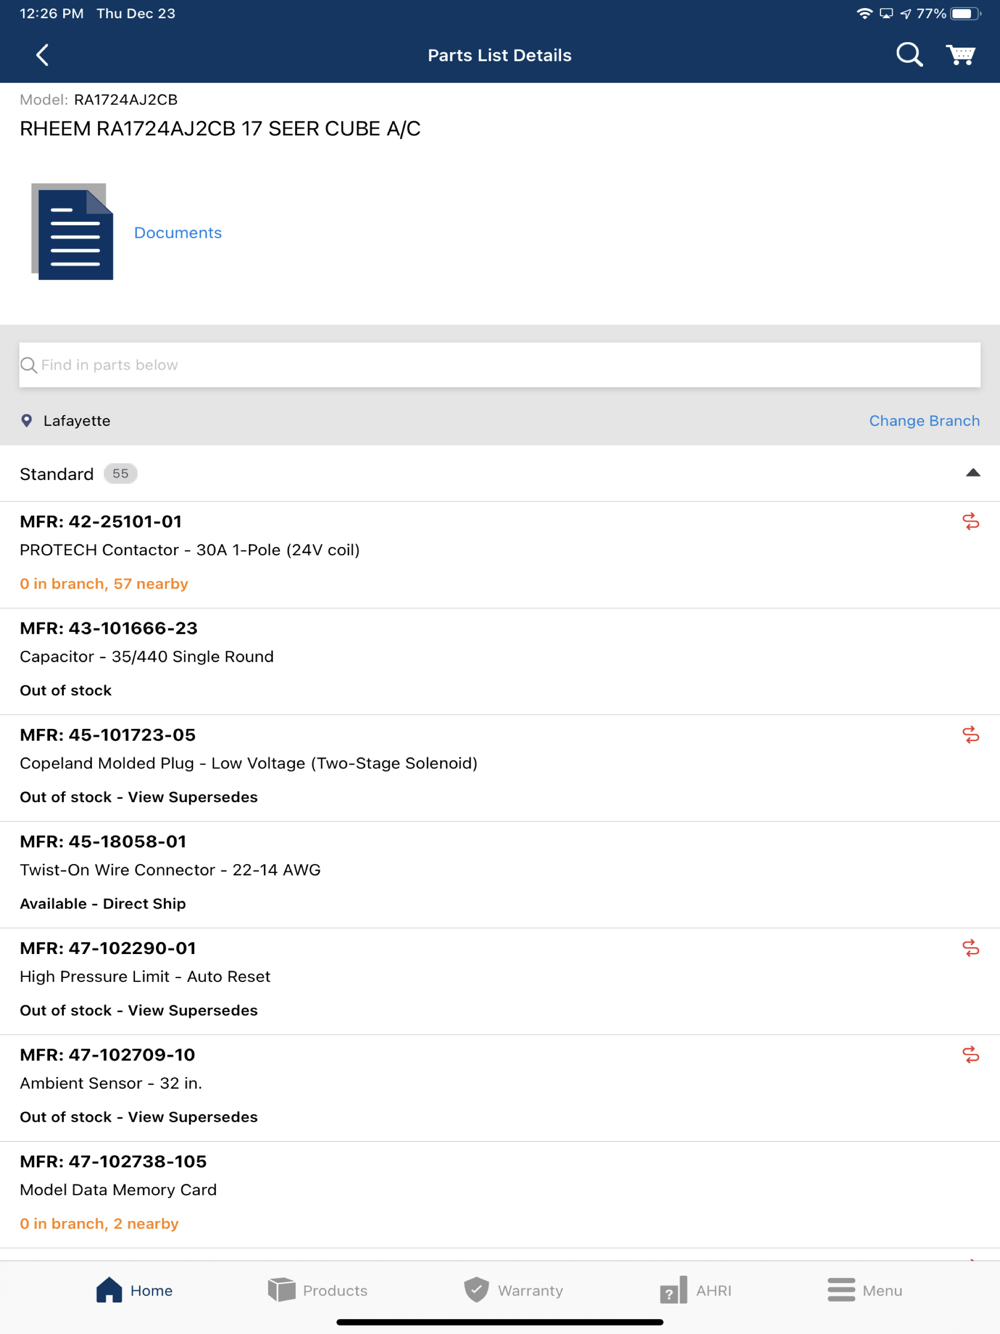Open Ambient Sensor - 32 in. part
This screenshot has height=1334, width=1000.
[500, 1088]
